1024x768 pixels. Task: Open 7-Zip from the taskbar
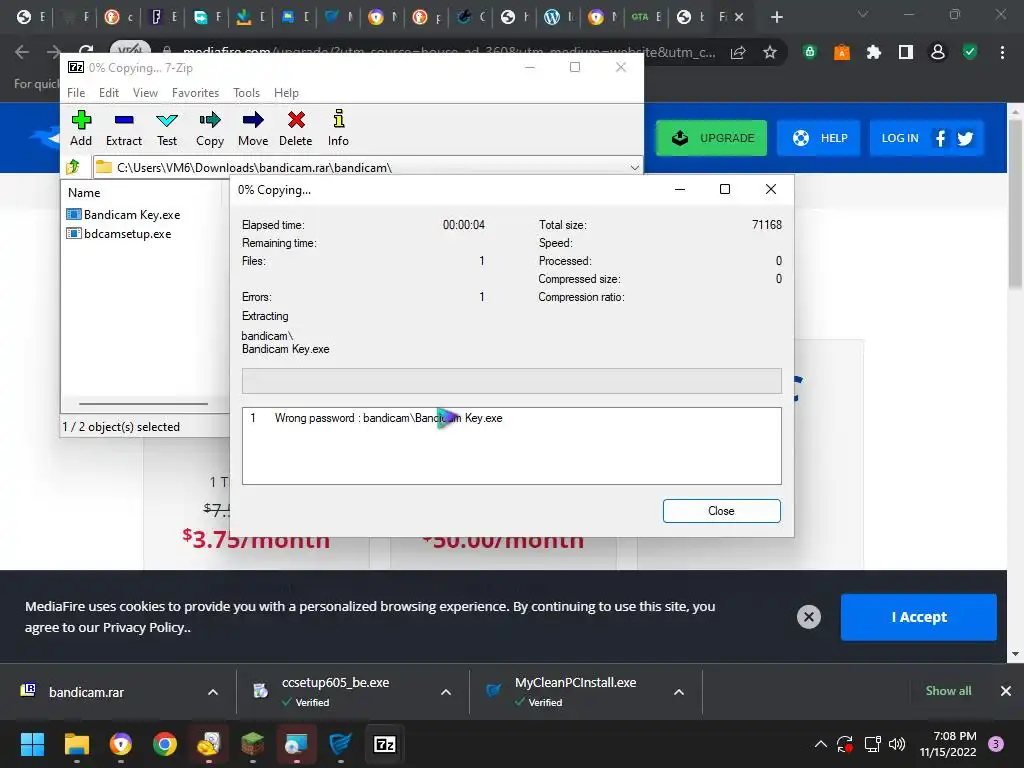tap(385, 744)
